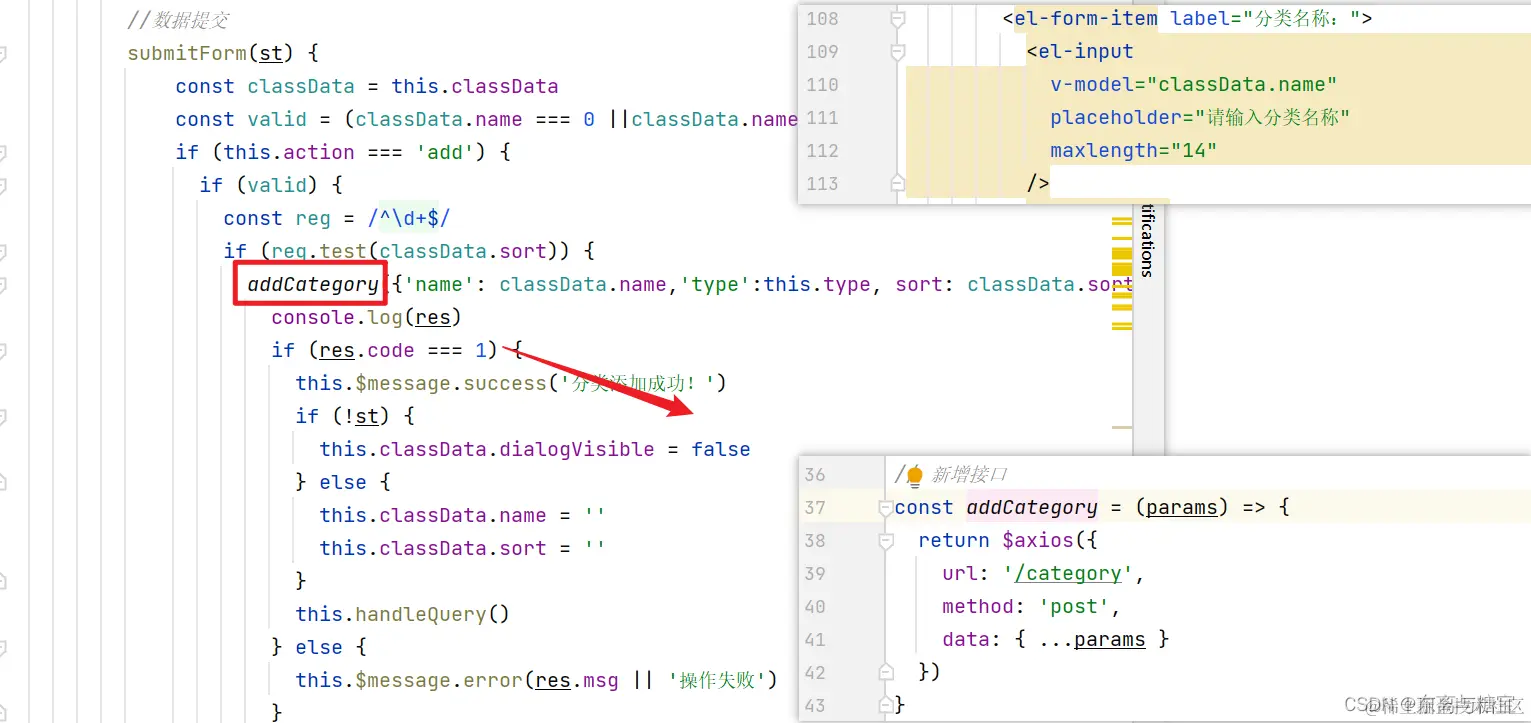The height and width of the screenshot is (723, 1531).
Task: Click the this.action === 'add' condition
Action: tap(355, 152)
